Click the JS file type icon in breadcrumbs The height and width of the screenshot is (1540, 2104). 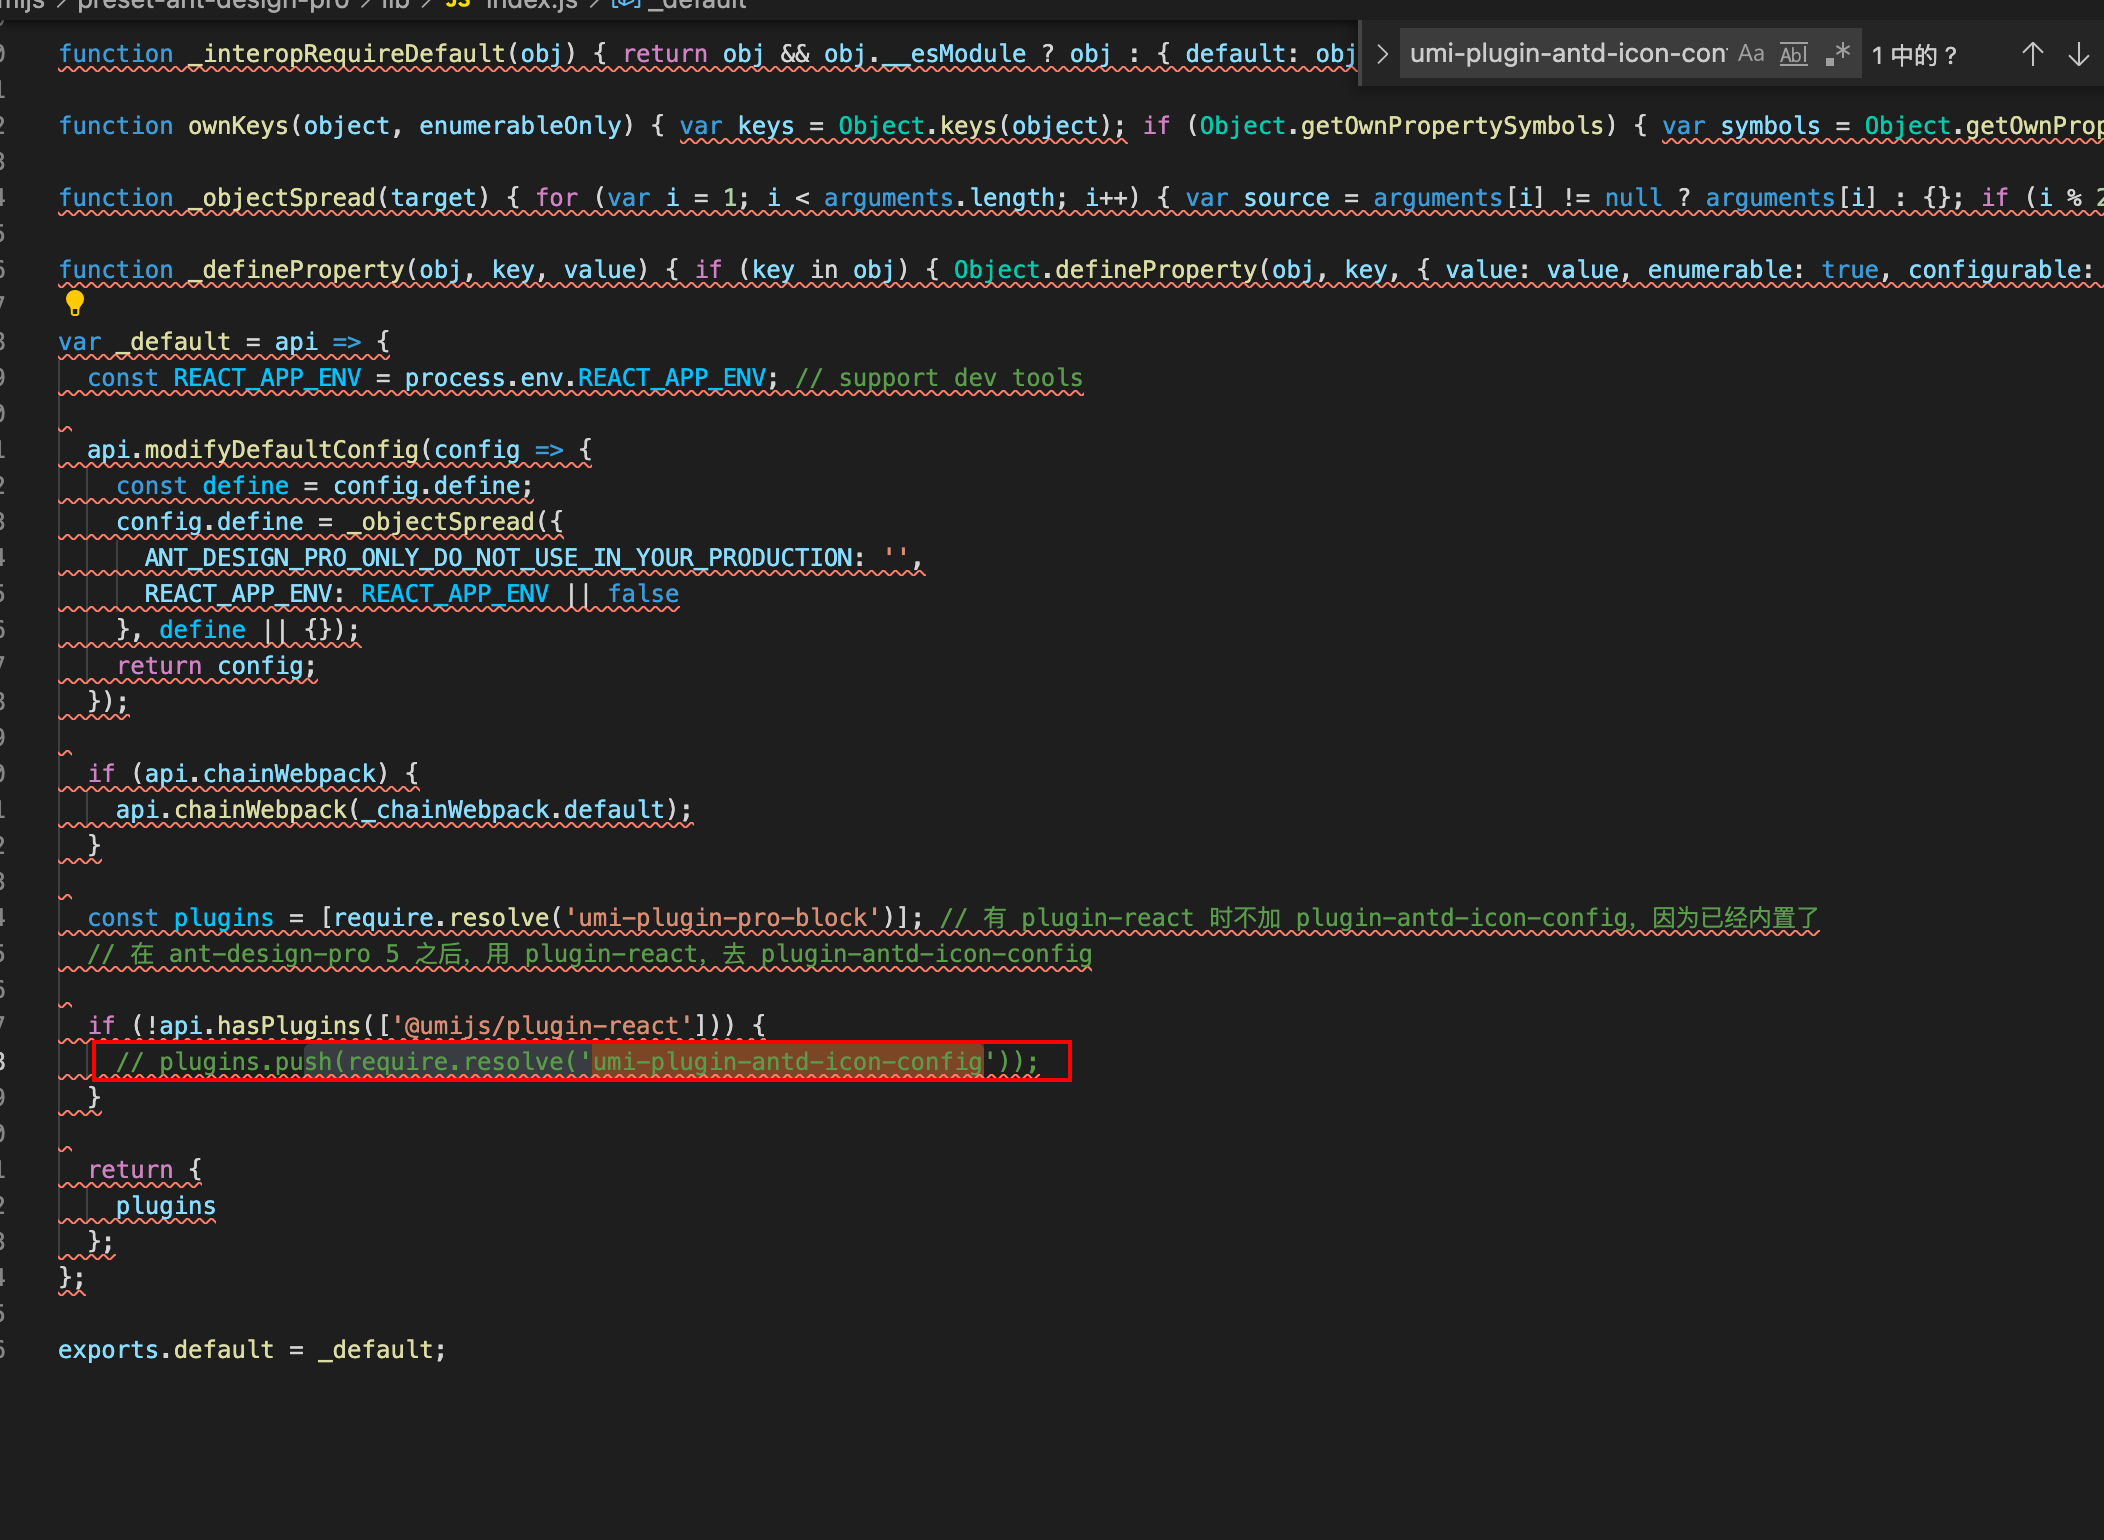[x=458, y=5]
